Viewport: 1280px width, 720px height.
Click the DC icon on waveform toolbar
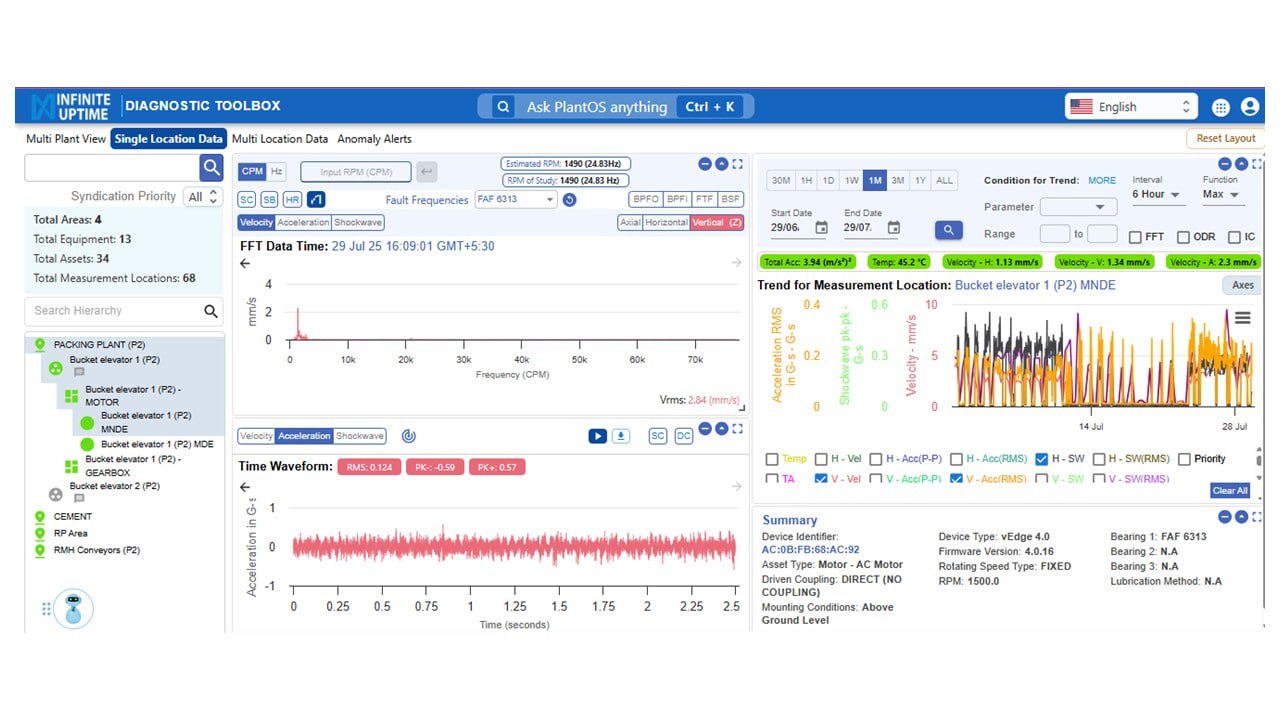coord(685,435)
